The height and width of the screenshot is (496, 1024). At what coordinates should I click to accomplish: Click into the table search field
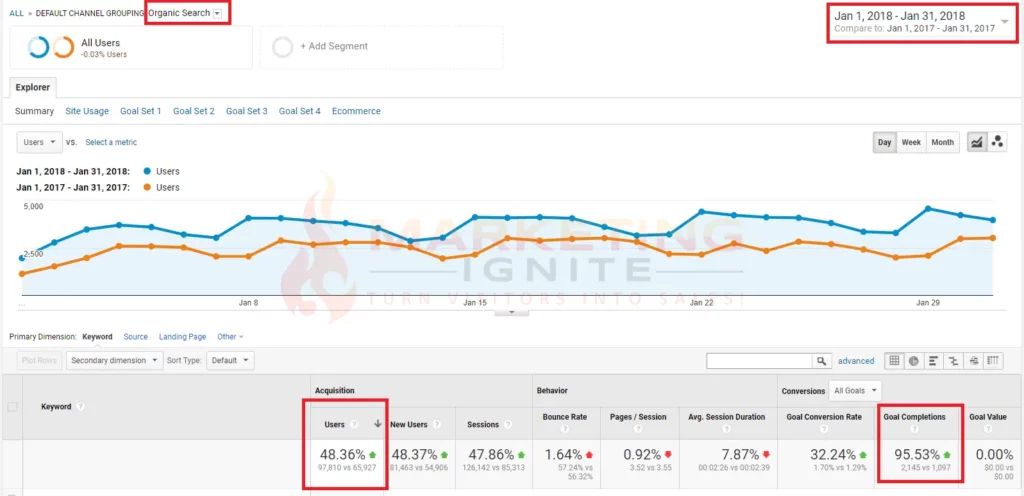tap(759, 360)
